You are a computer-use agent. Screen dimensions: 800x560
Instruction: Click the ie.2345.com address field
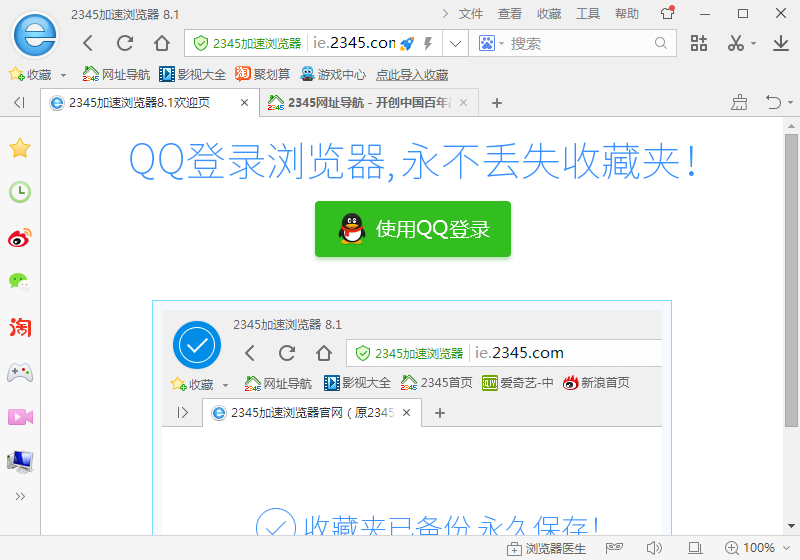point(355,43)
